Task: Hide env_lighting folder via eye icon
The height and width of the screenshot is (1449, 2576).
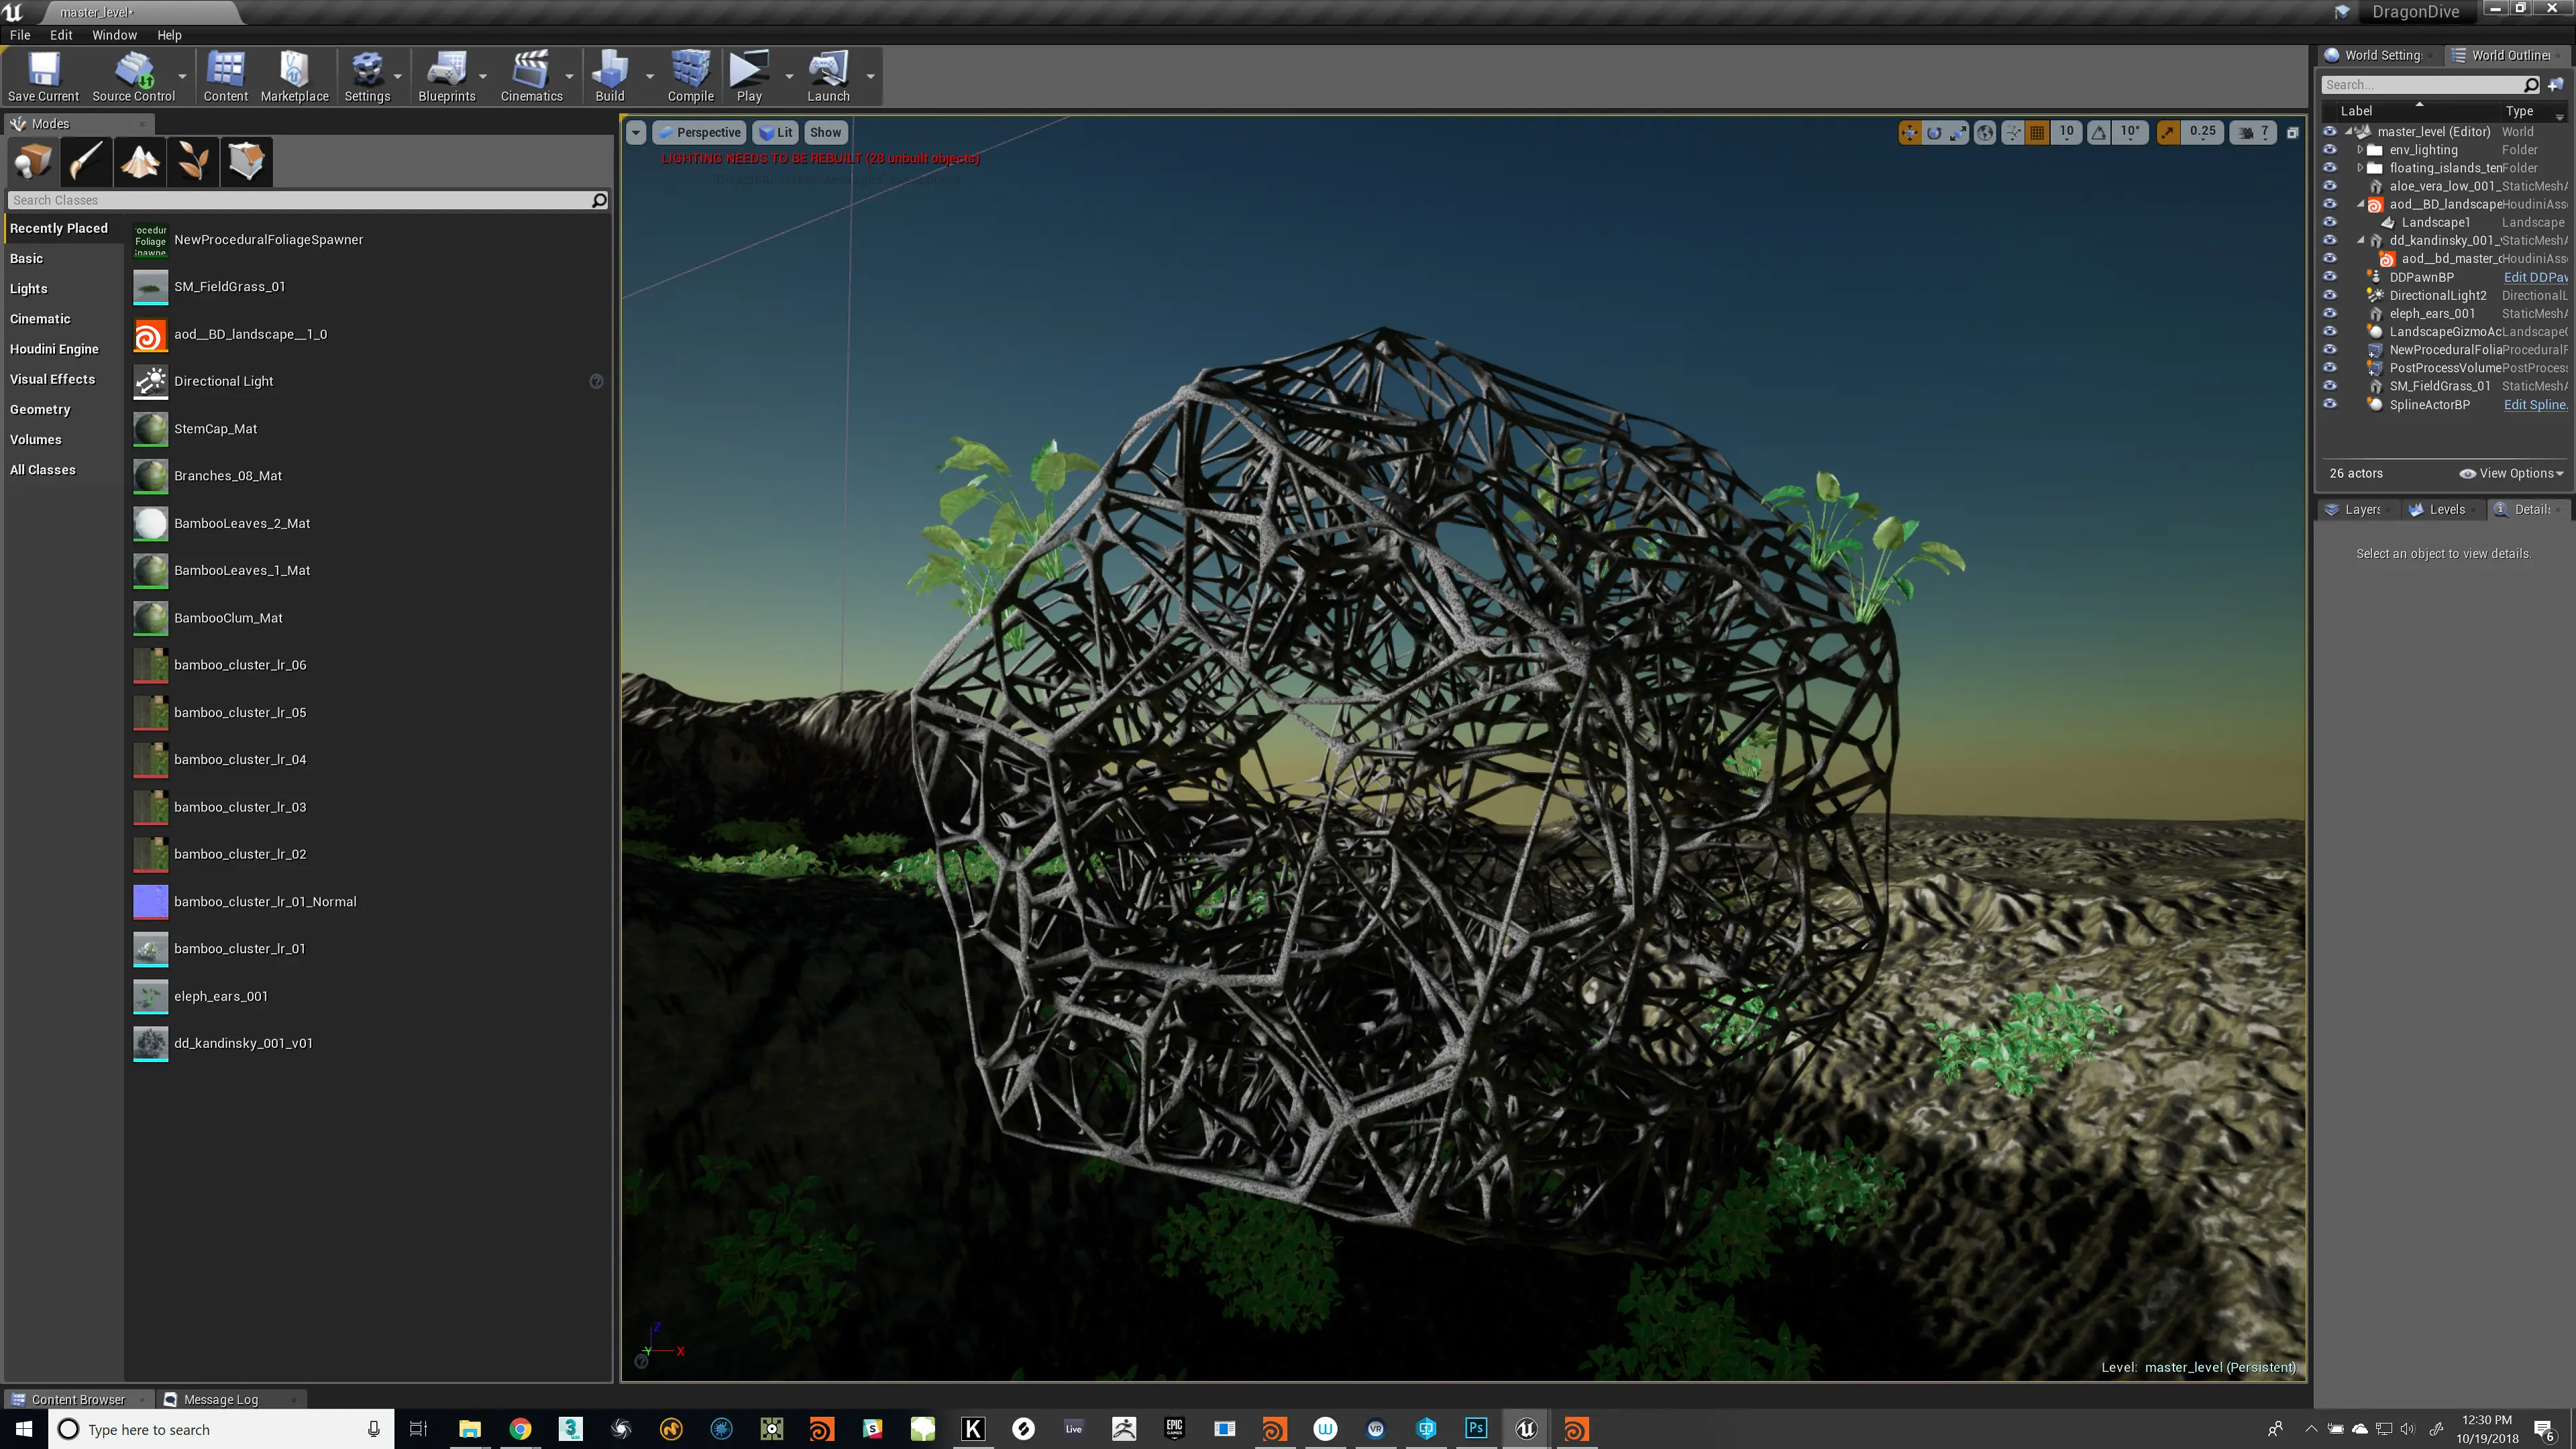Action: tap(2330, 150)
